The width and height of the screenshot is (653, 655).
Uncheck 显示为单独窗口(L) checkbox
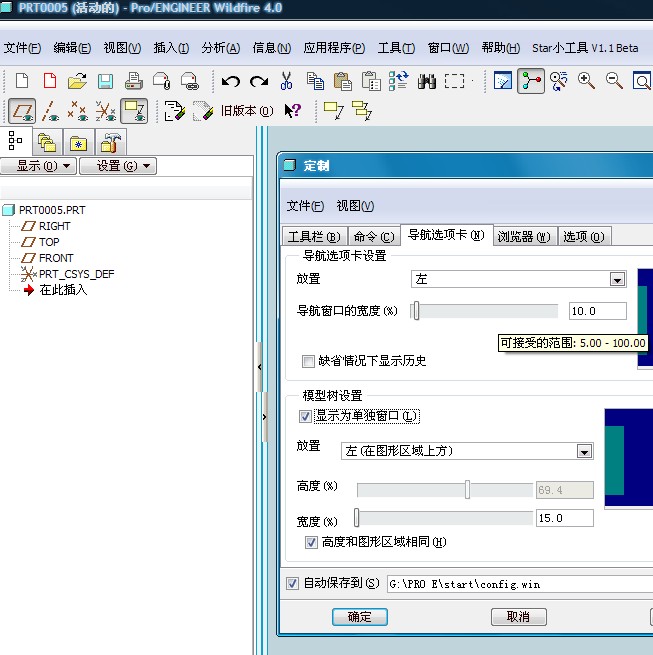pyautogui.click(x=305, y=416)
